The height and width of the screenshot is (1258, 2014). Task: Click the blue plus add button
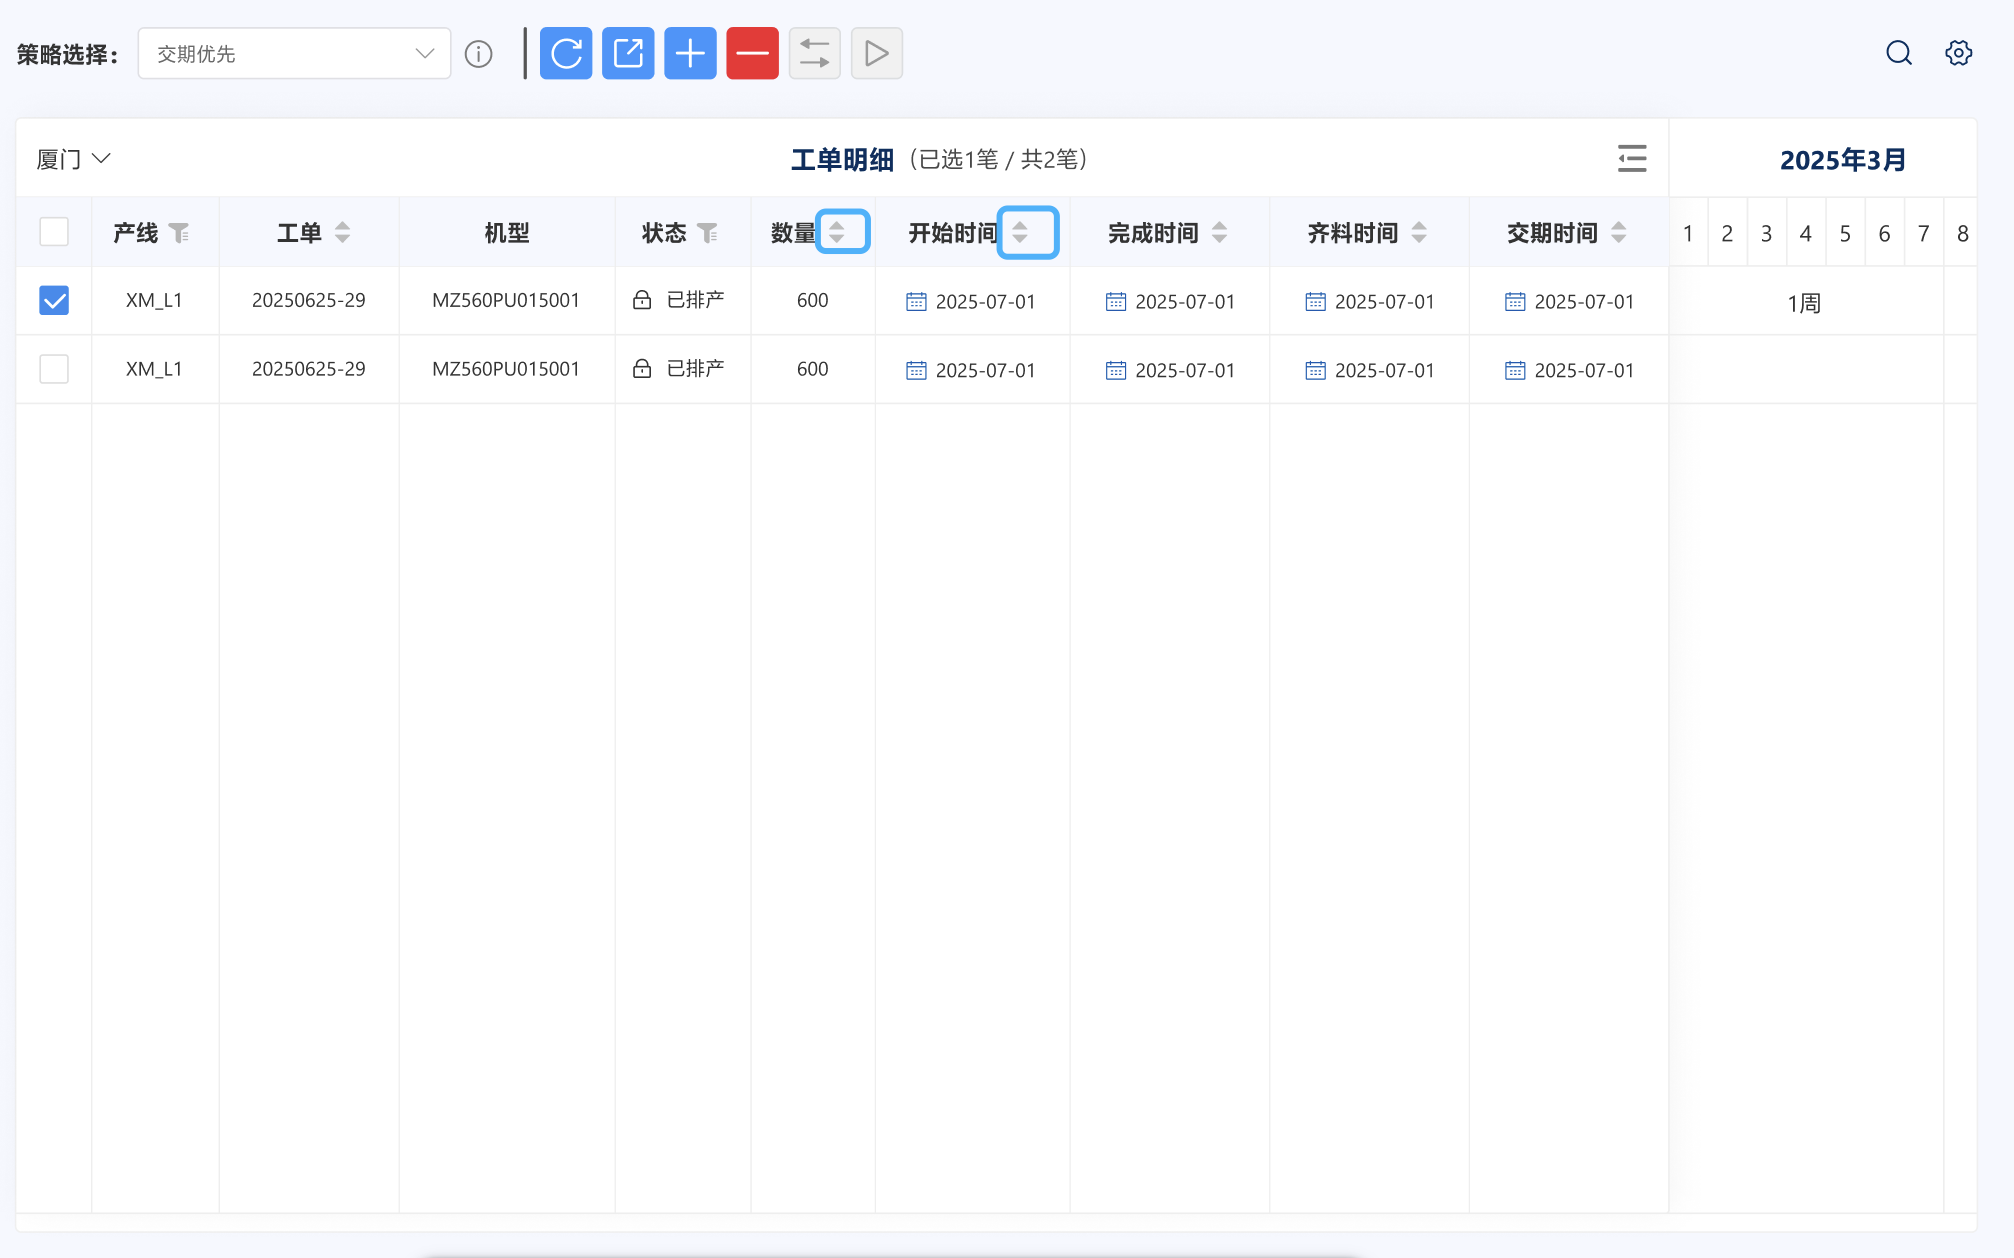coord(690,53)
